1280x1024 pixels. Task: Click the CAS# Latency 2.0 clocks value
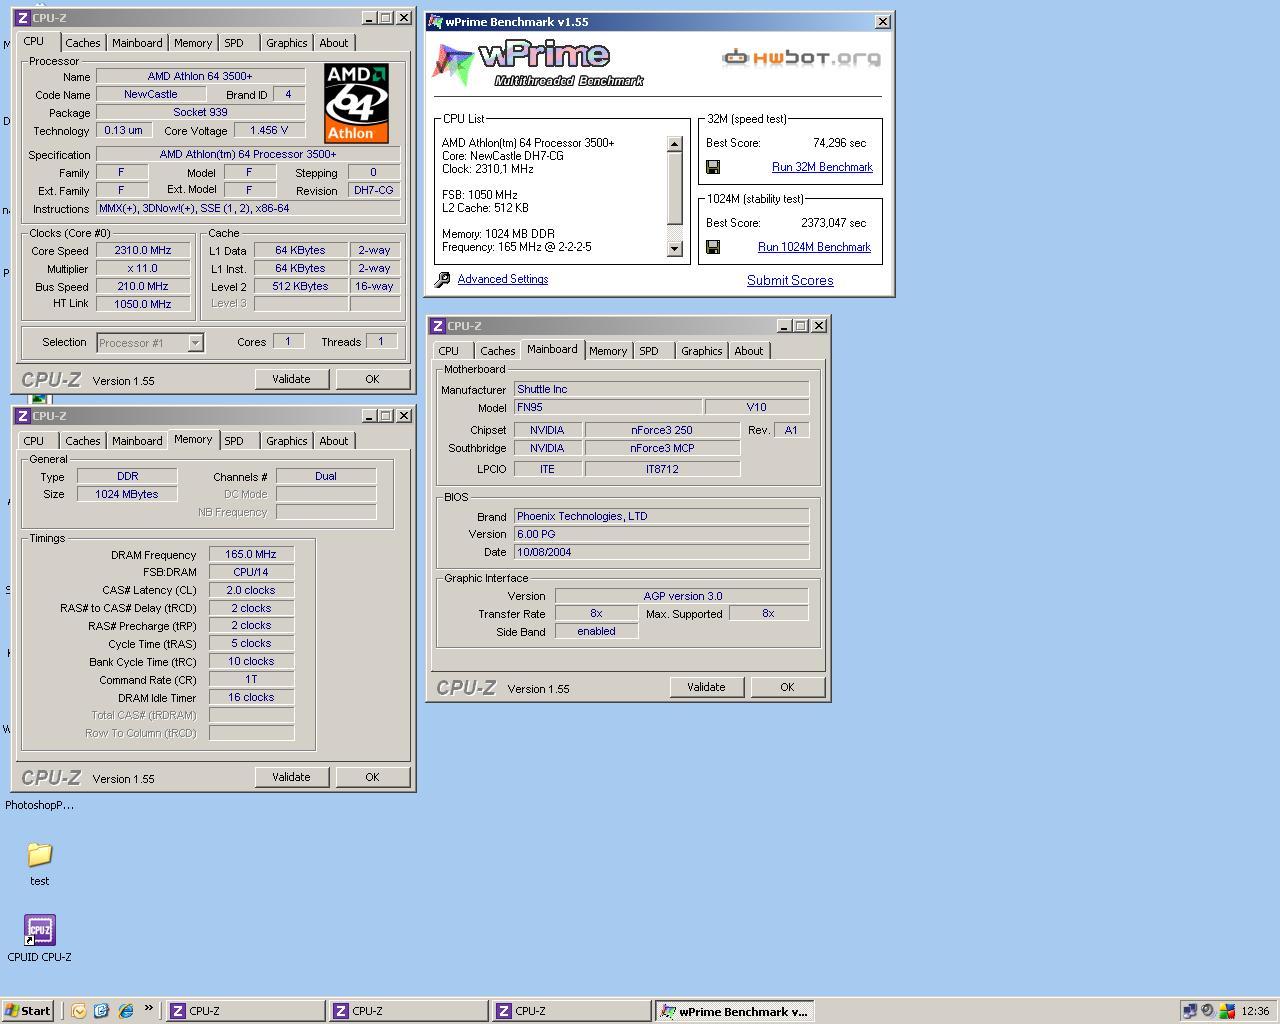[251, 590]
